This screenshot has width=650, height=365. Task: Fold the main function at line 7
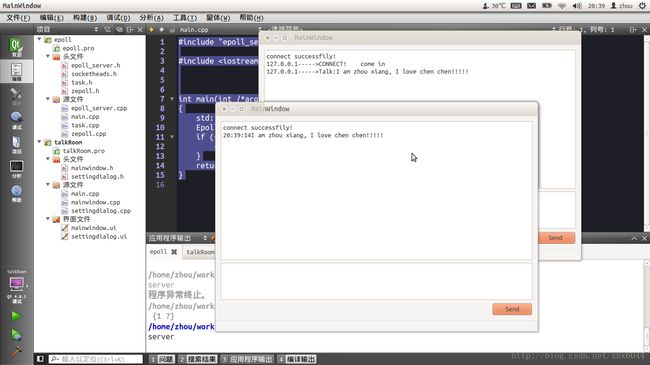[x=172, y=99]
